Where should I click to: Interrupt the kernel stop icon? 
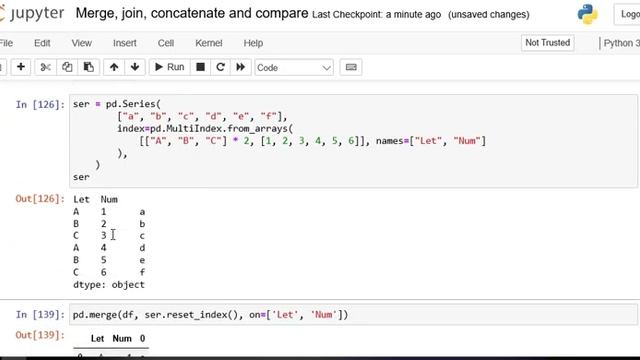pos(200,67)
